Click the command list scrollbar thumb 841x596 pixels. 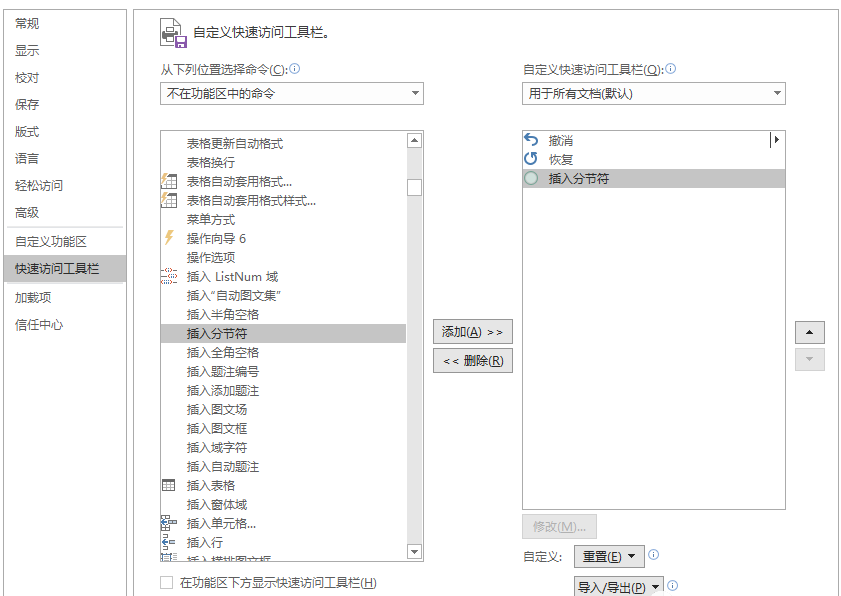coord(414,187)
